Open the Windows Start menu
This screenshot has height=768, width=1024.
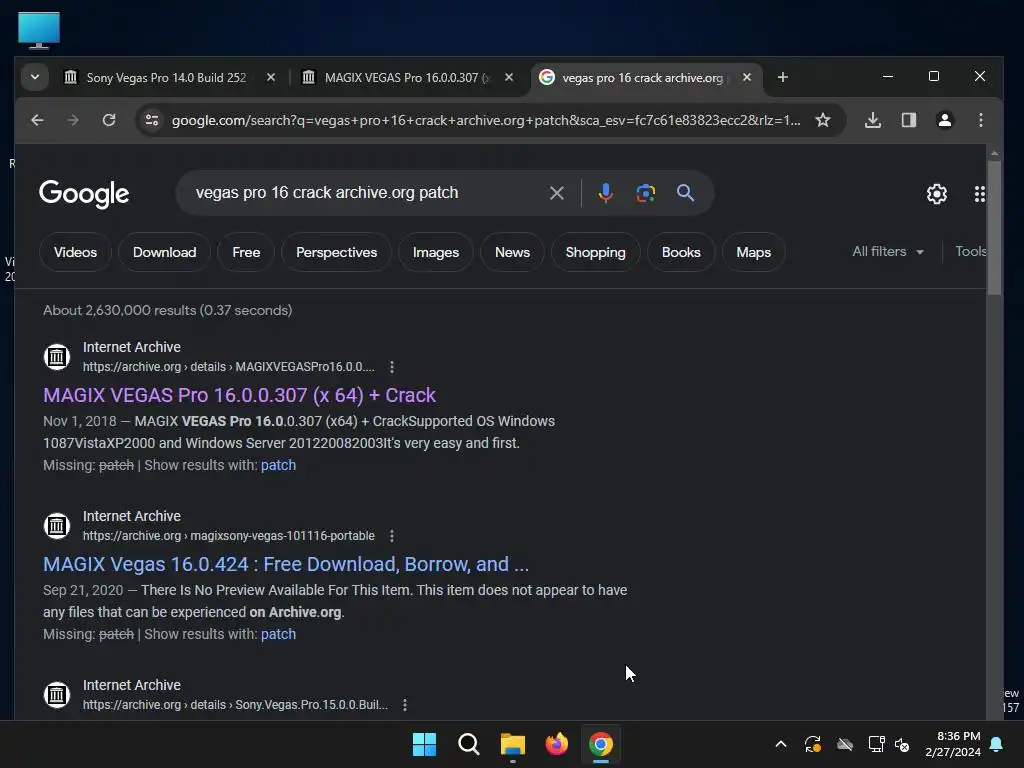[424, 744]
